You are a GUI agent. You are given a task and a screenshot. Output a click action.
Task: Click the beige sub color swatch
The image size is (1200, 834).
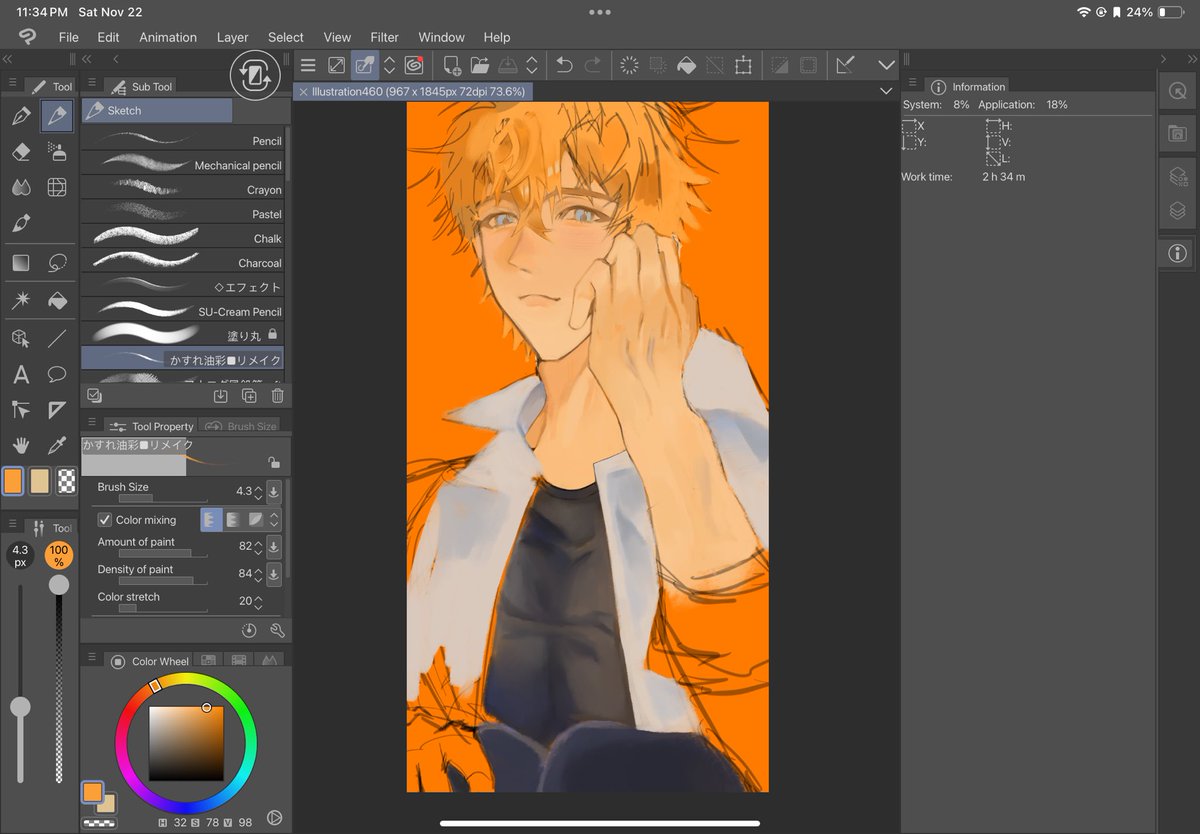tap(40, 481)
